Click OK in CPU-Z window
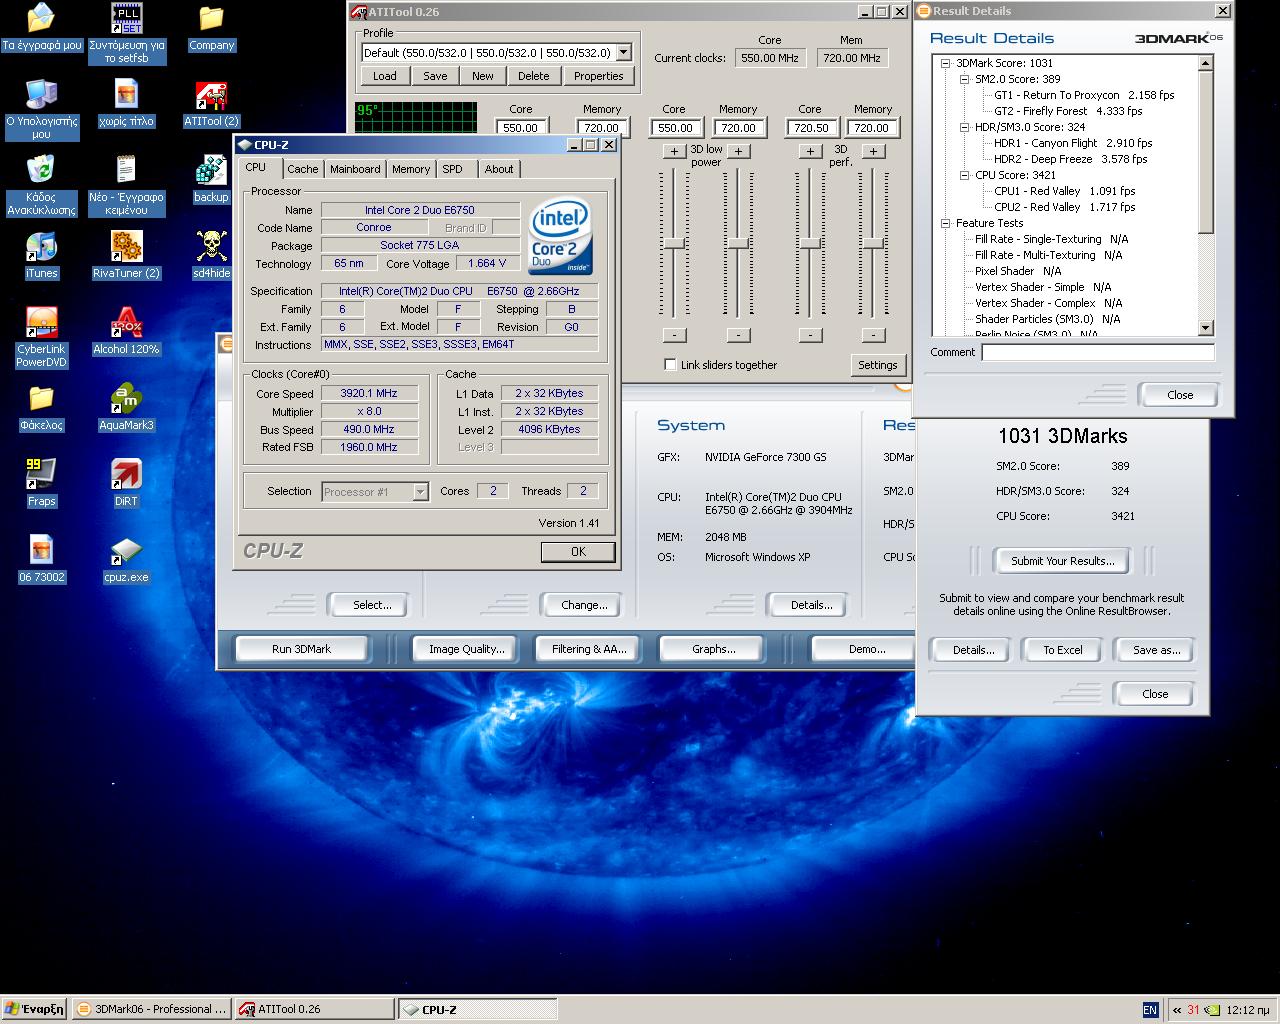The width and height of the screenshot is (1280, 1024). click(578, 551)
